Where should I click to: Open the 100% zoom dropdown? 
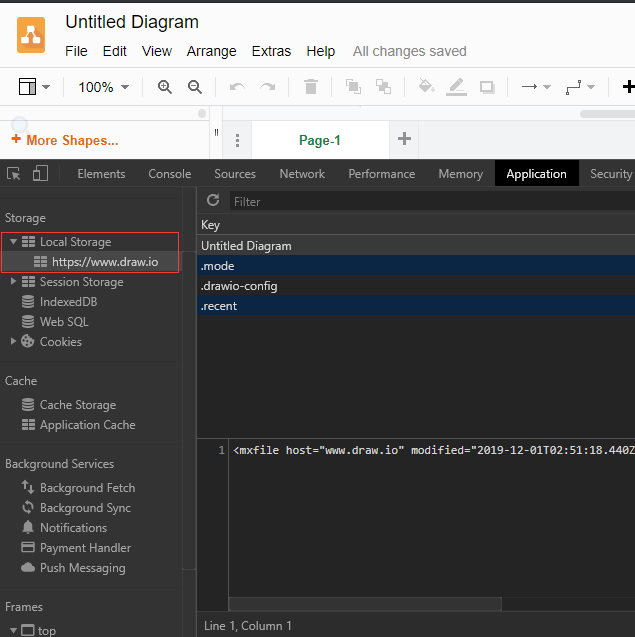tap(103, 87)
